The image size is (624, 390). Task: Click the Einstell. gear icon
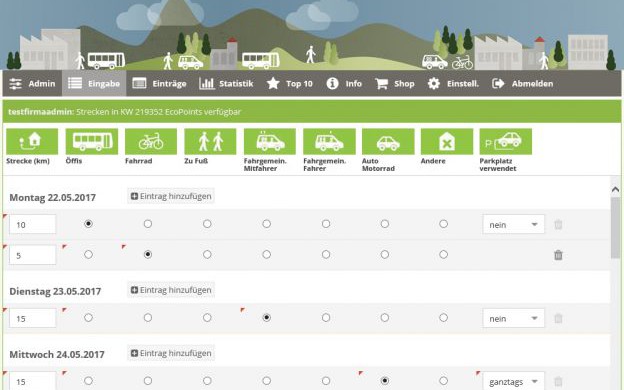coord(433,84)
